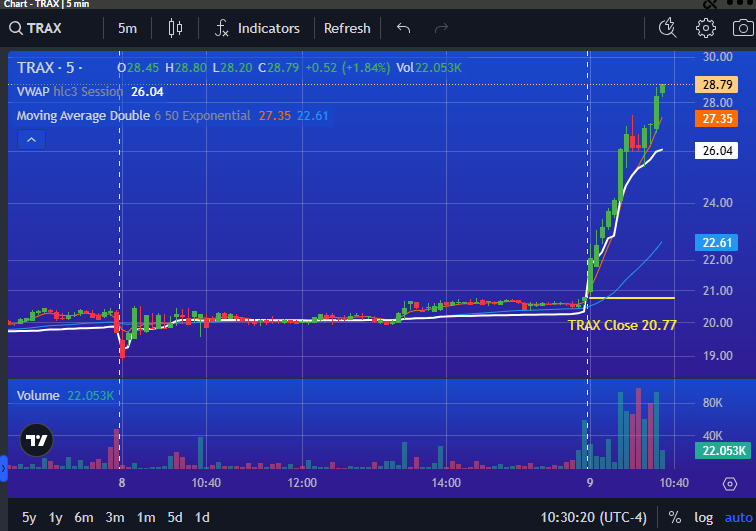
Task: Click the 14:00 time axis label
Action: coord(446,483)
